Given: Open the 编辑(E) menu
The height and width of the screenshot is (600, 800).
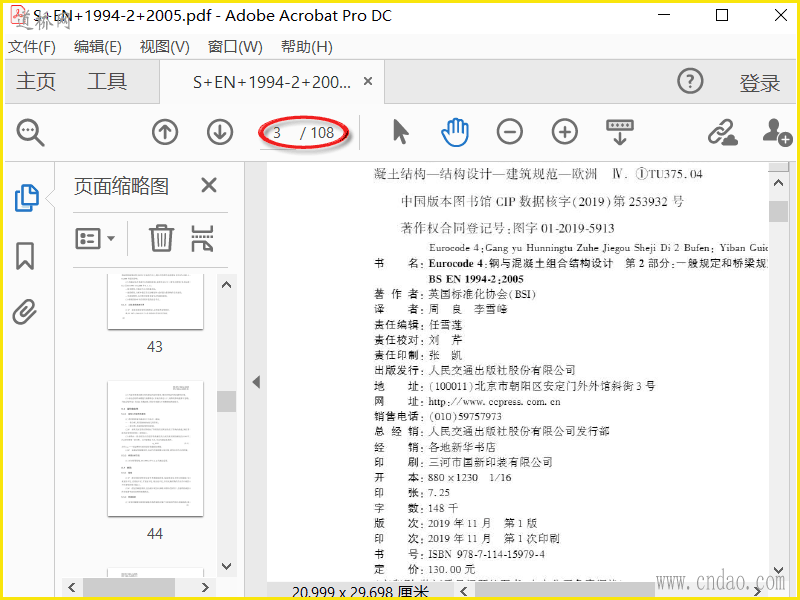Looking at the screenshot, I should [x=97, y=47].
